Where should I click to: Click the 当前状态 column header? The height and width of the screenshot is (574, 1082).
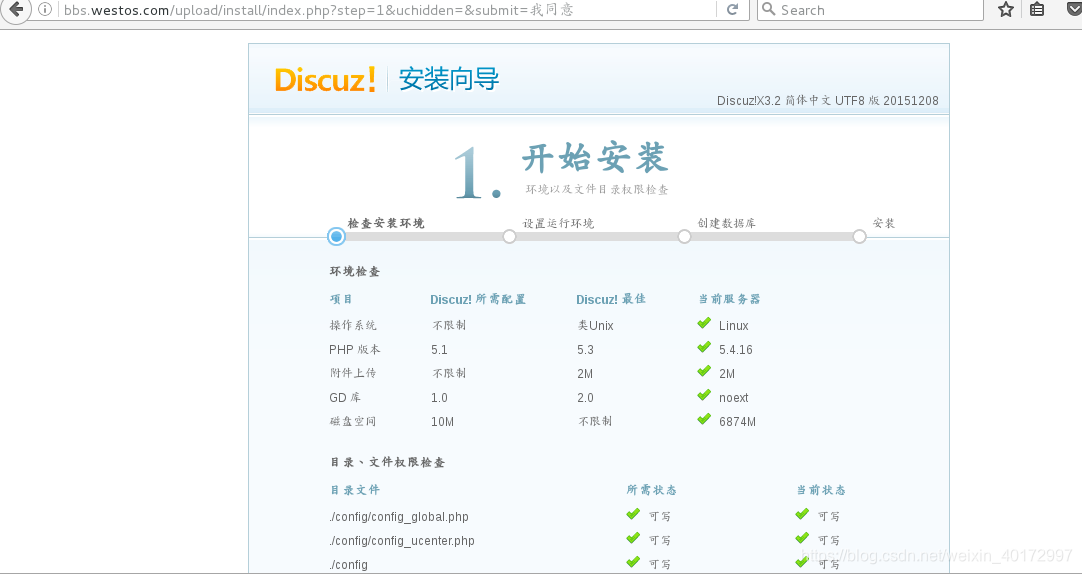pyautogui.click(x=820, y=490)
